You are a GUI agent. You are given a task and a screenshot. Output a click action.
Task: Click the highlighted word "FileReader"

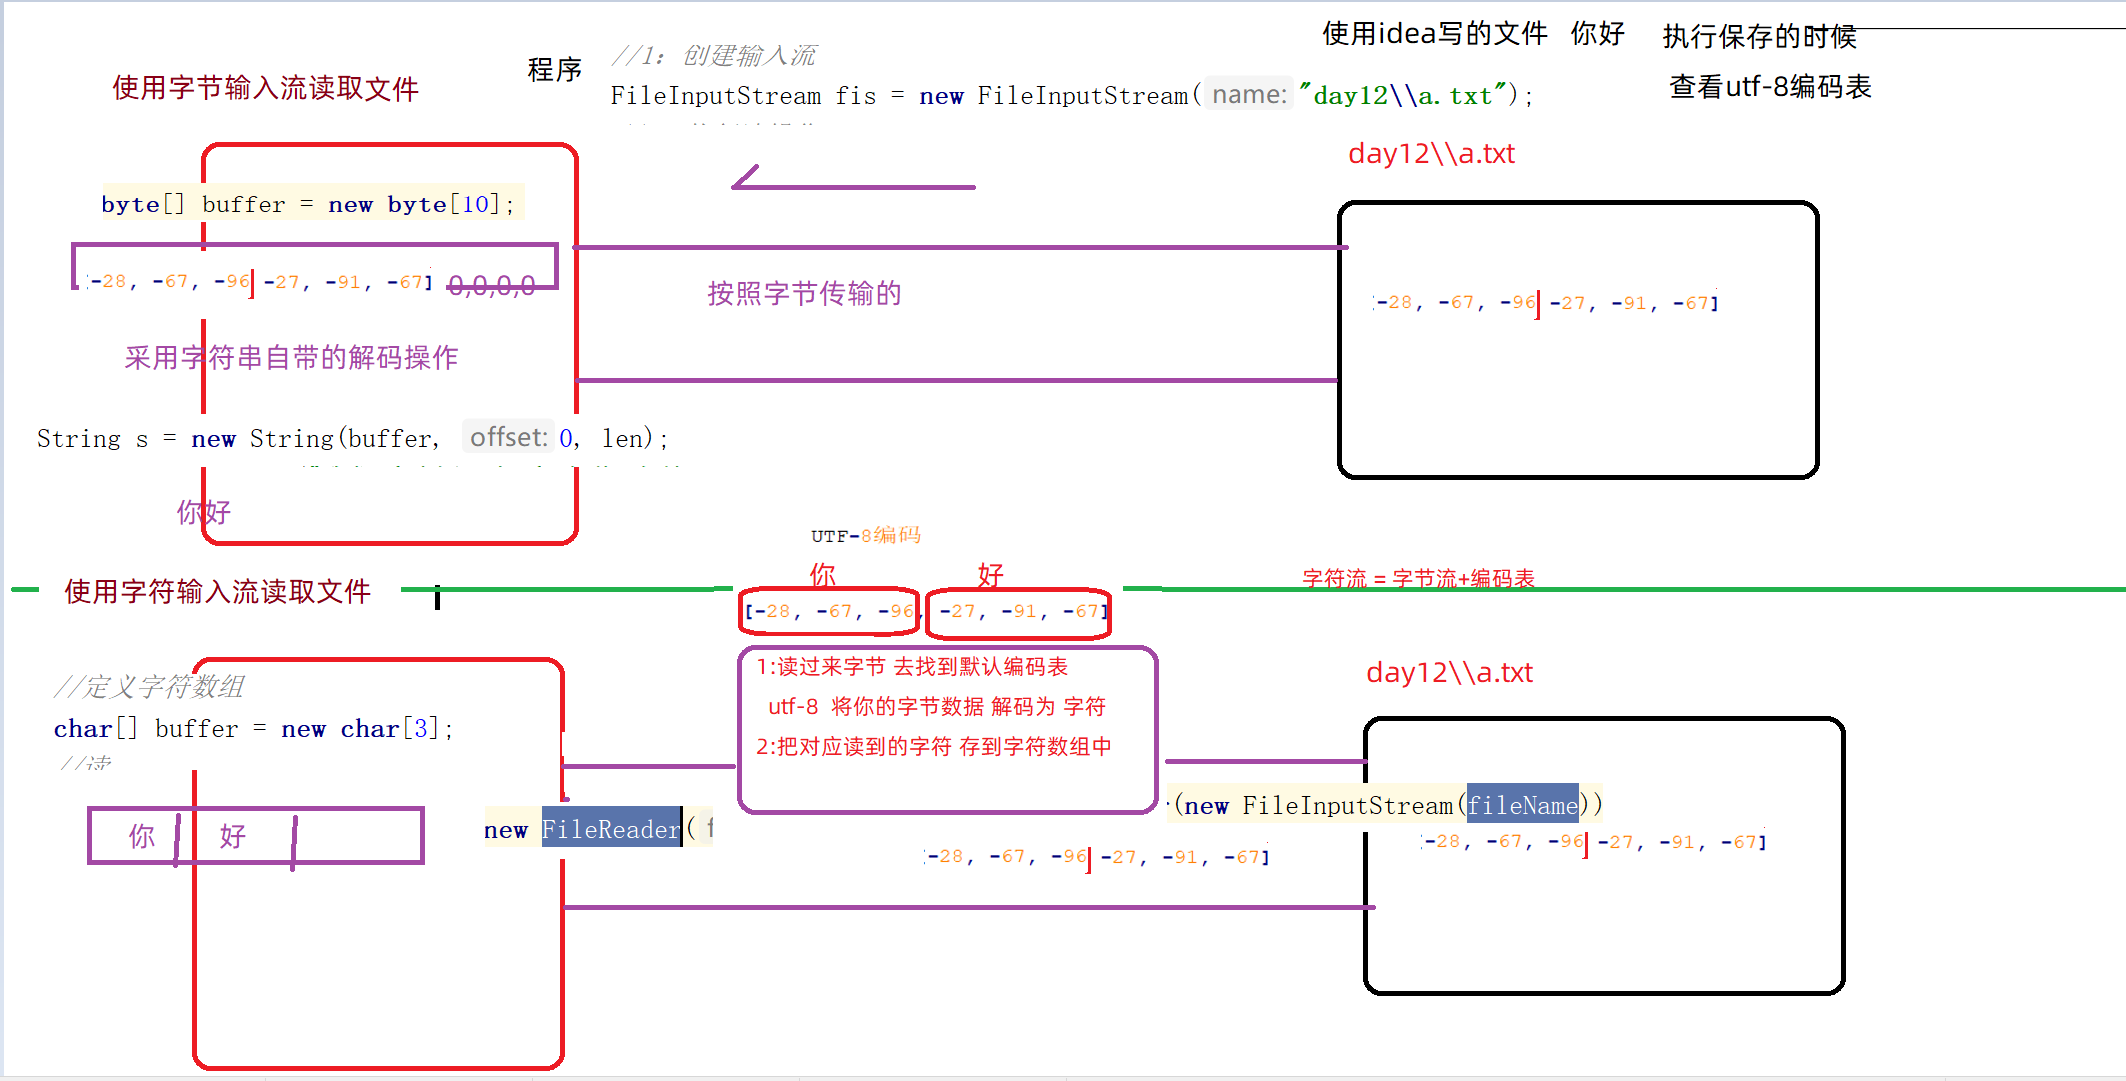pyautogui.click(x=611, y=829)
